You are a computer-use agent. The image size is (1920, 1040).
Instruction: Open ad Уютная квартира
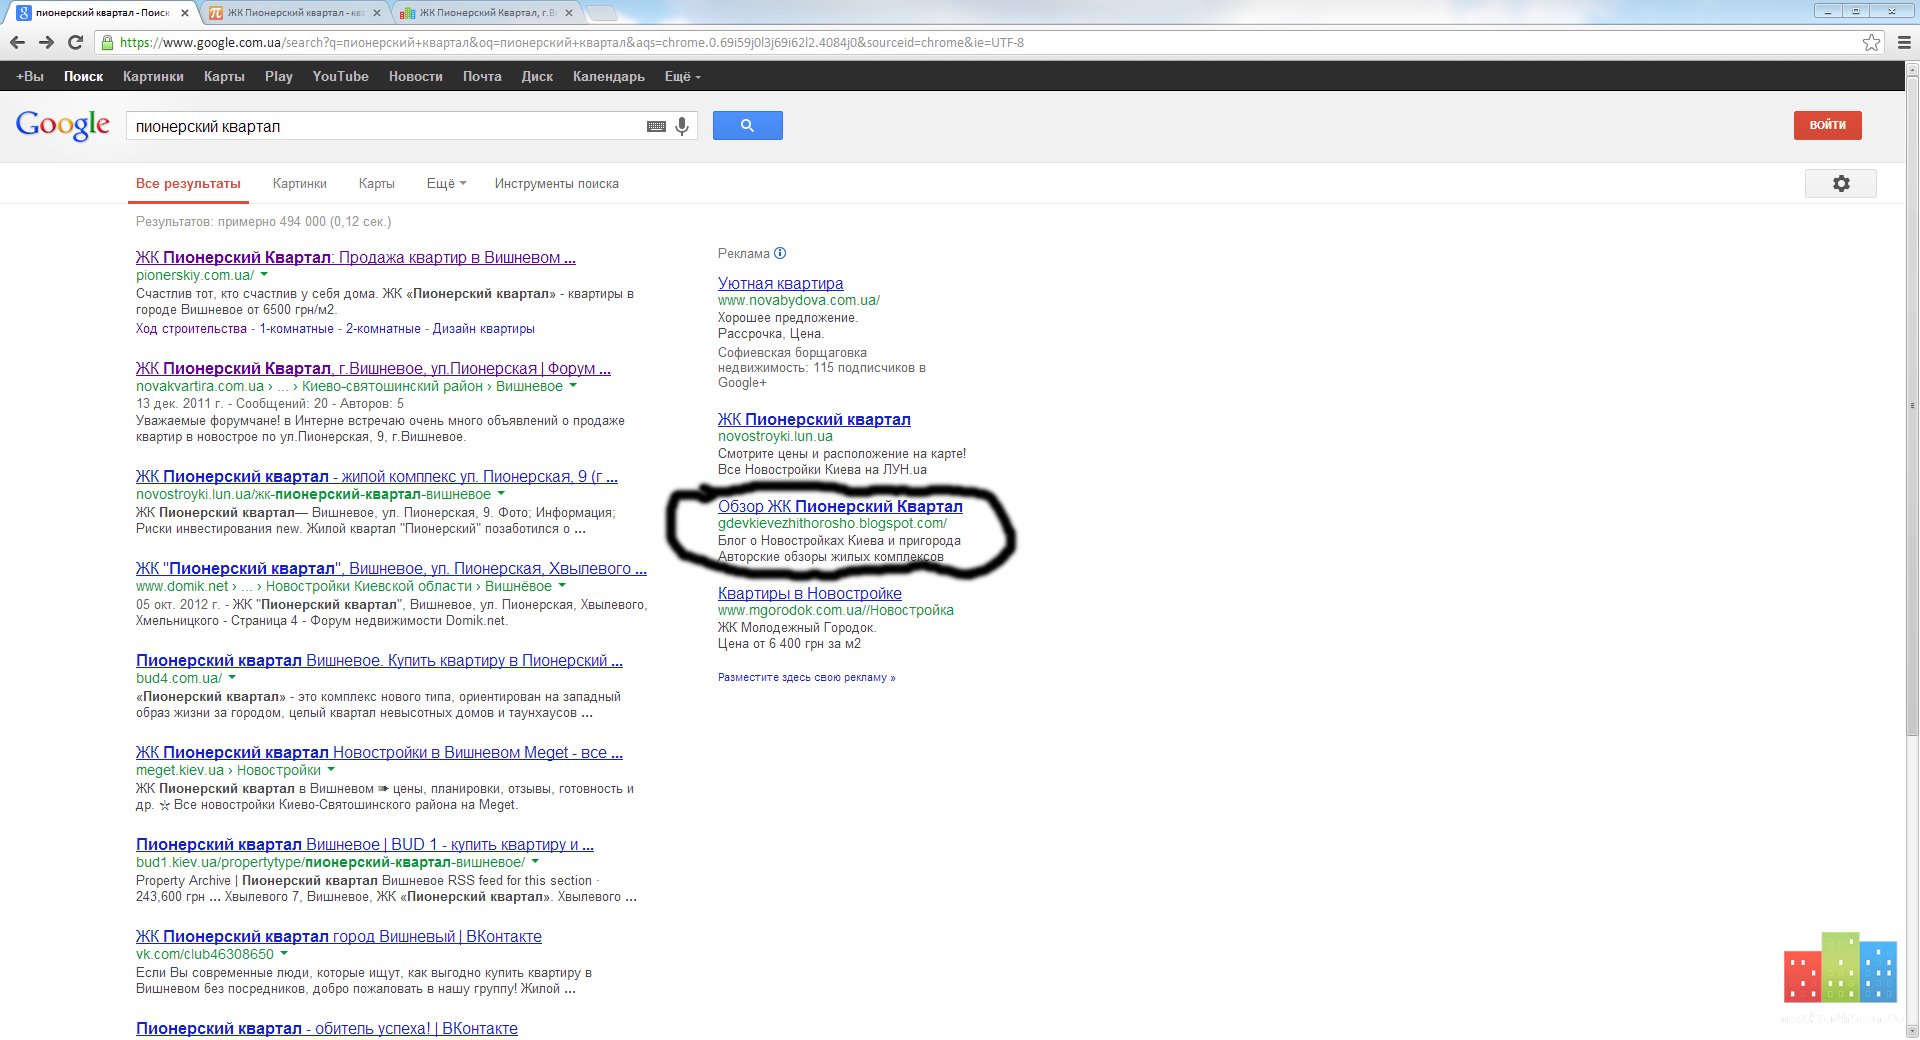tap(780, 283)
